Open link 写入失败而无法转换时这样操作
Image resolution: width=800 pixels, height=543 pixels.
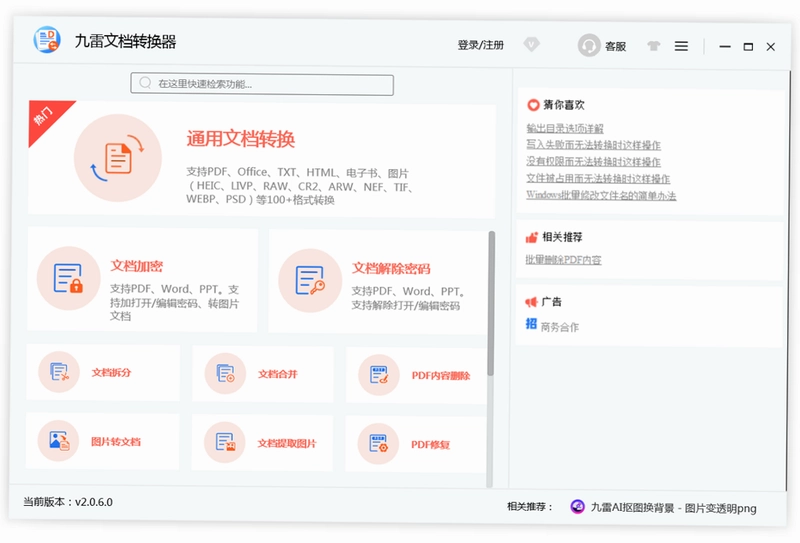(x=593, y=145)
